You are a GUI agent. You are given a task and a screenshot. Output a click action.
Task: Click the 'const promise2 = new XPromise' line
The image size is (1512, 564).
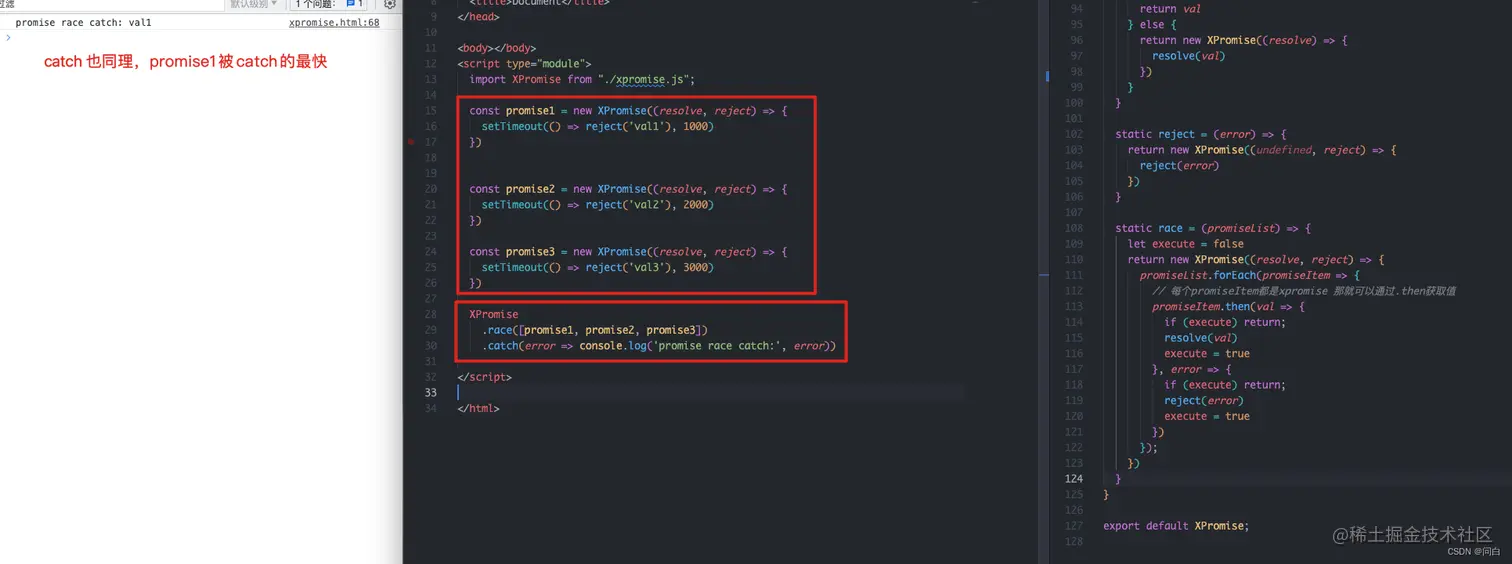click(x=628, y=189)
